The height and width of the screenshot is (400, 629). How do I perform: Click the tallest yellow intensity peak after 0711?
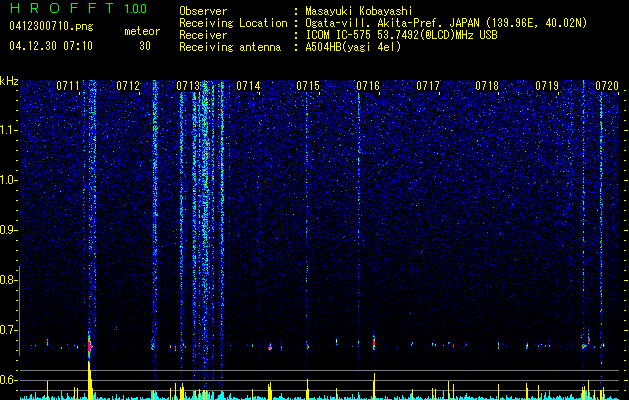coord(89,380)
